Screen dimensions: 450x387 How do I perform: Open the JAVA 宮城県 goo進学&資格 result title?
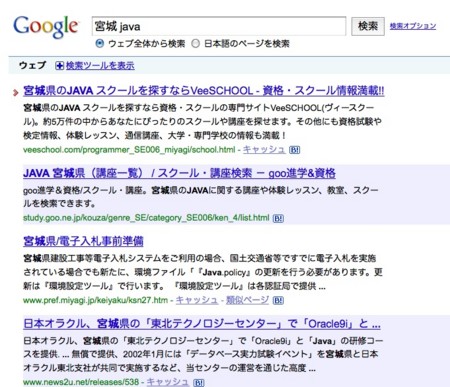pos(179,173)
